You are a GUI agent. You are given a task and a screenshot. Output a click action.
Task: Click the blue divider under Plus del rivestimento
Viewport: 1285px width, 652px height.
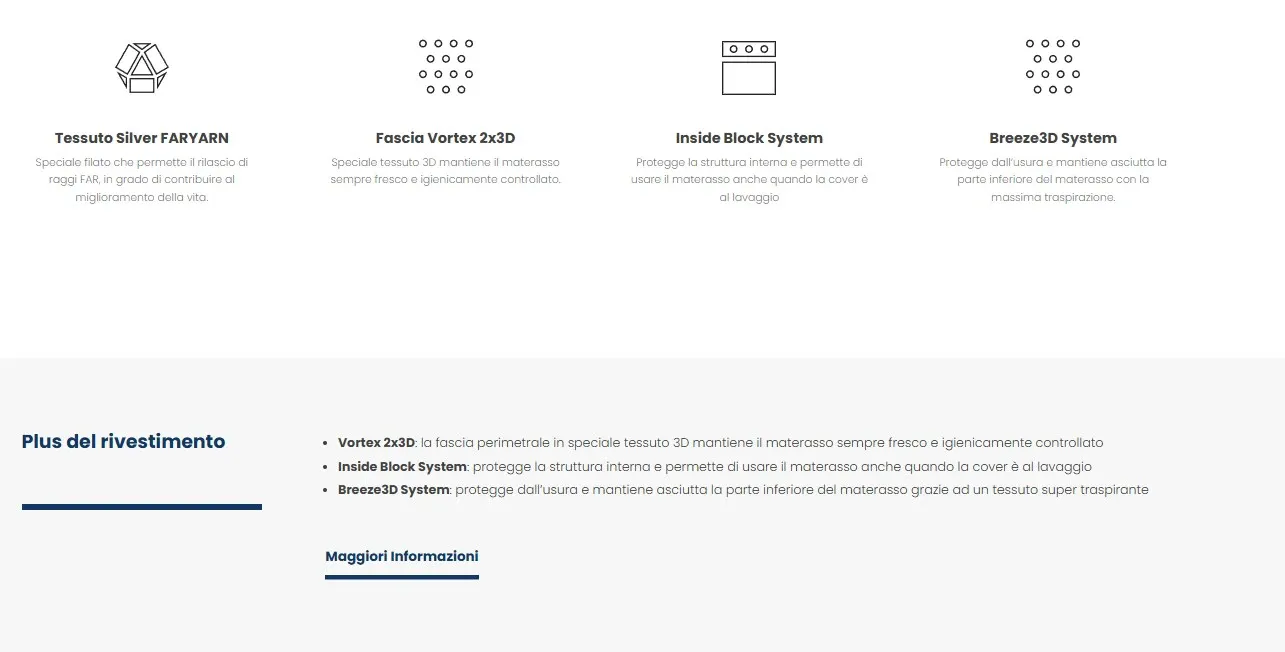click(142, 507)
